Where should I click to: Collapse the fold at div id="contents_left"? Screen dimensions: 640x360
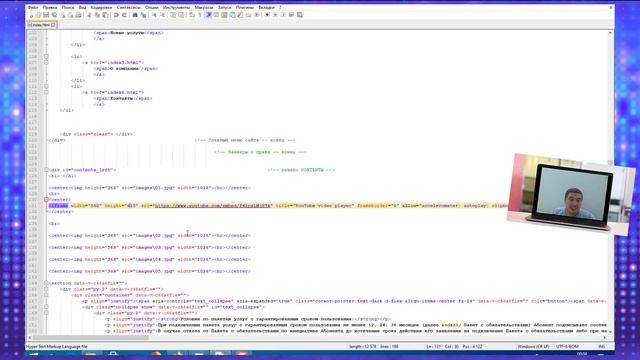tap(46, 170)
